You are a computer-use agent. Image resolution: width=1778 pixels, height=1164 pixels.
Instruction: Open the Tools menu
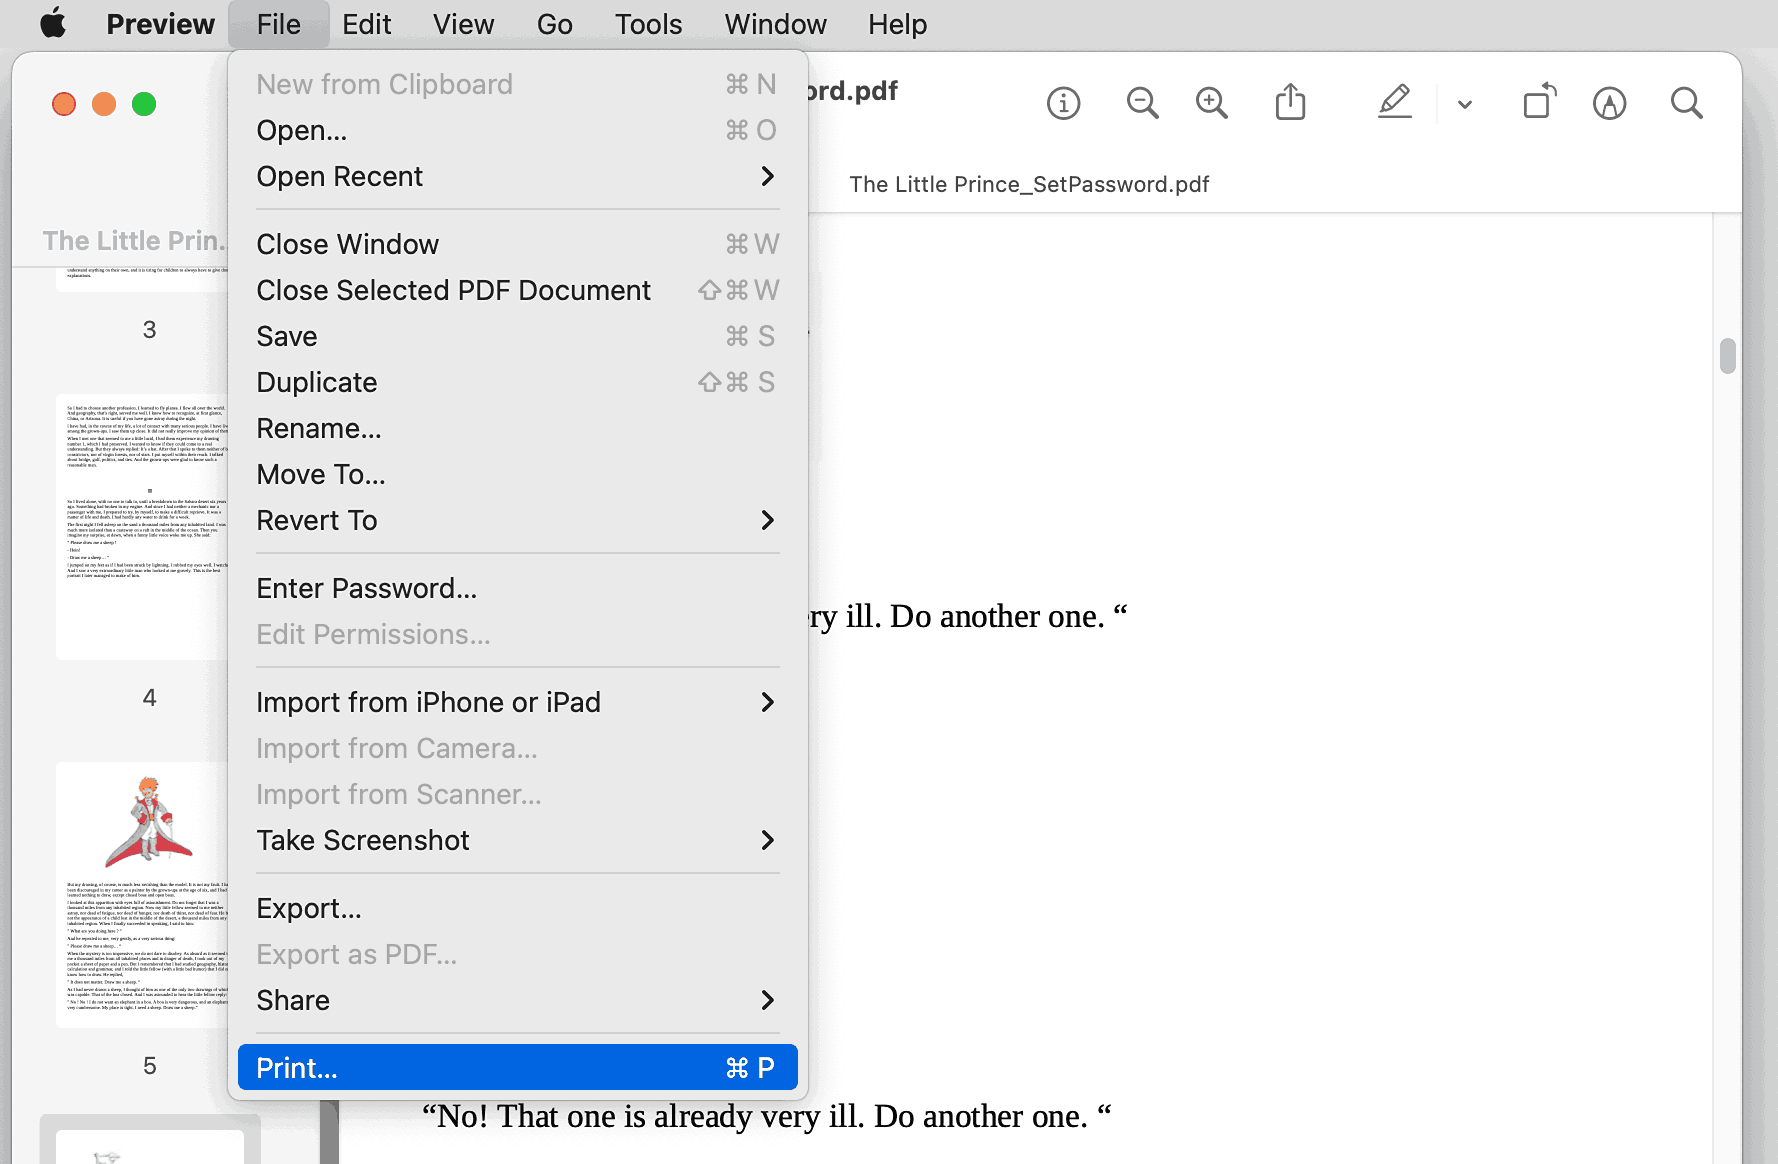coord(648,24)
